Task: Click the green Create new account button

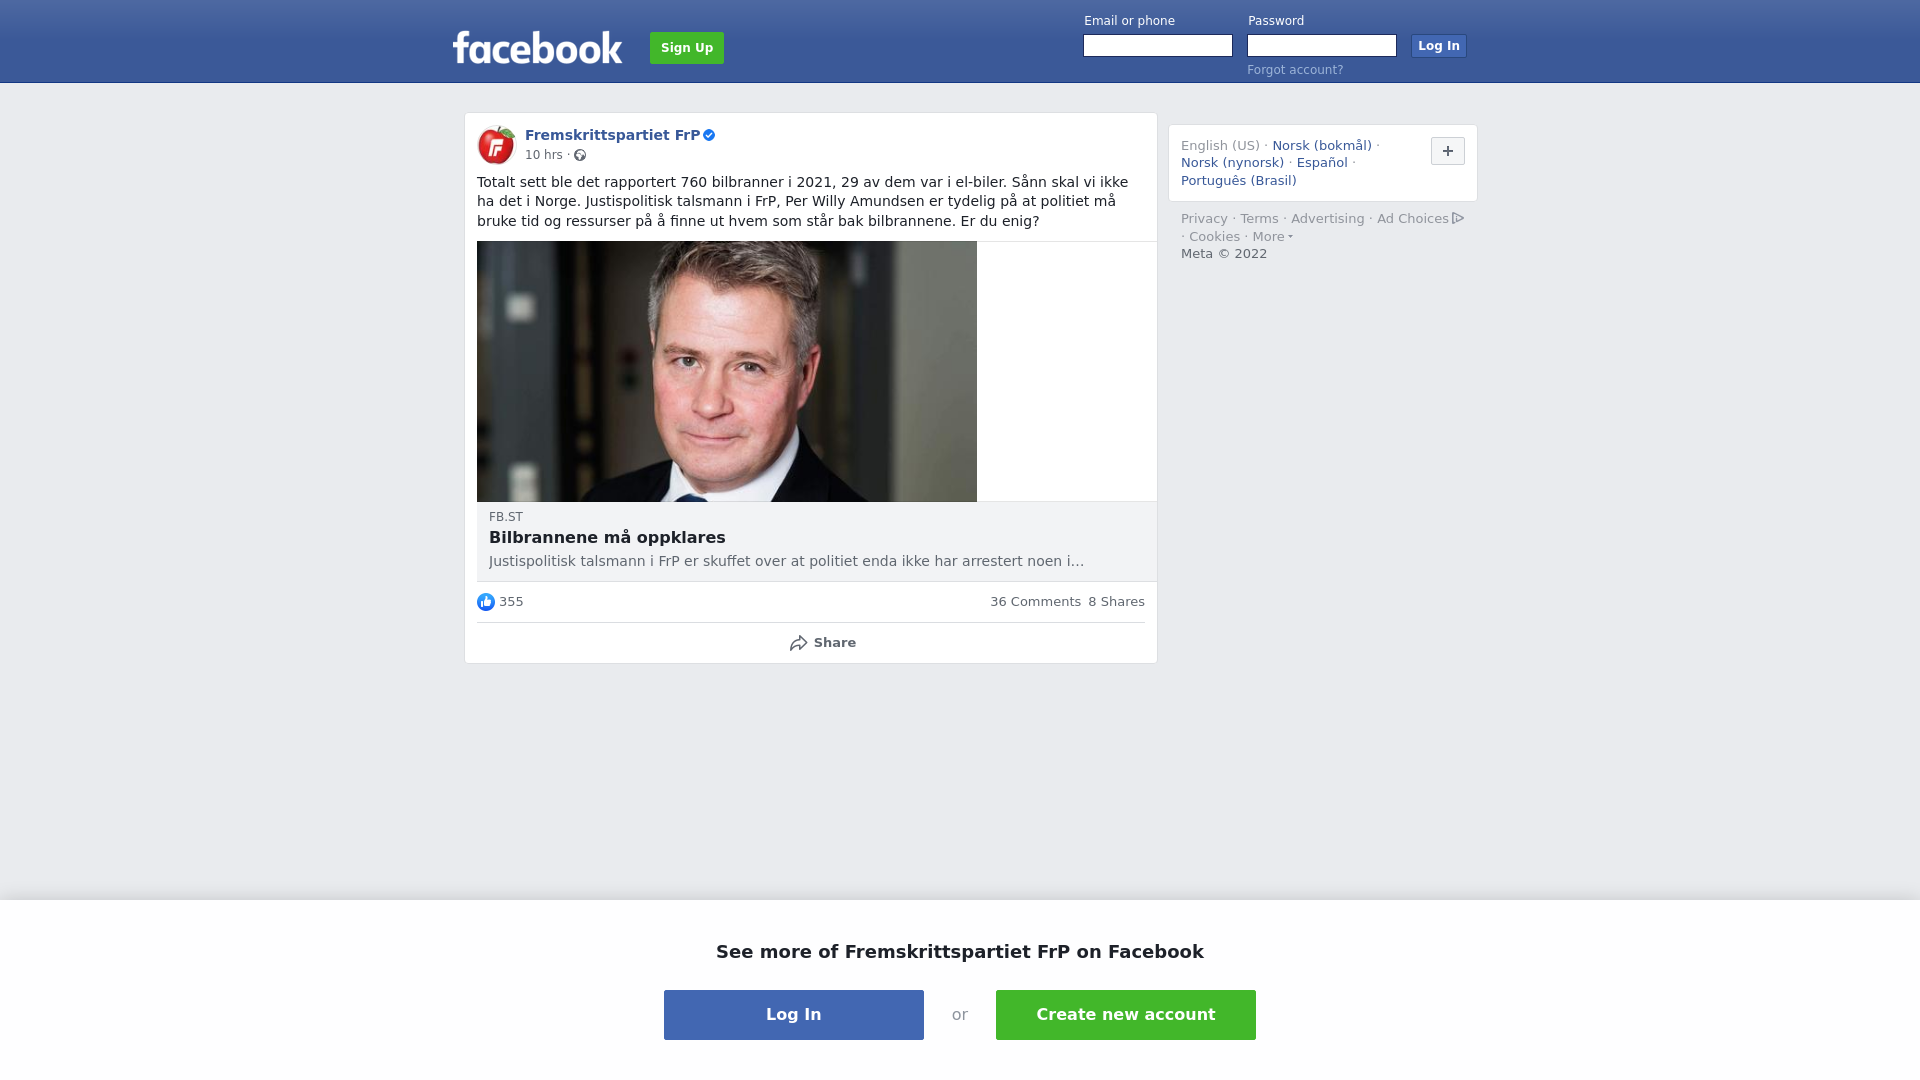Action: (1126, 1015)
